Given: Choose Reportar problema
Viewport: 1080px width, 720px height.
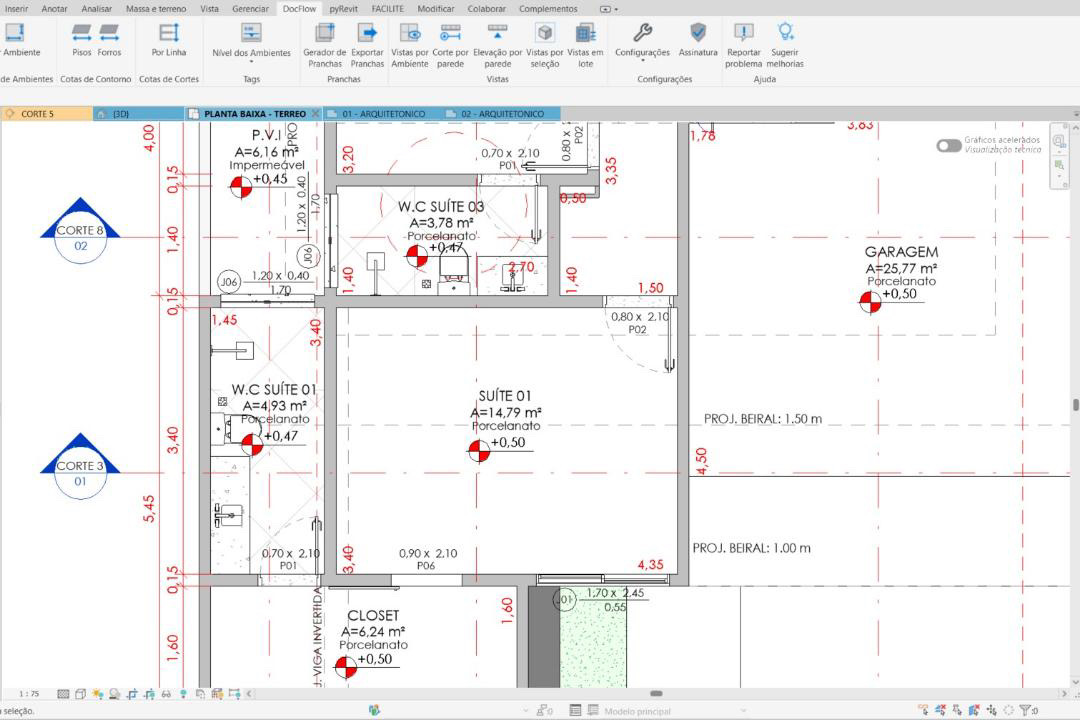Looking at the screenshot, I should click(x=744, y=45).
